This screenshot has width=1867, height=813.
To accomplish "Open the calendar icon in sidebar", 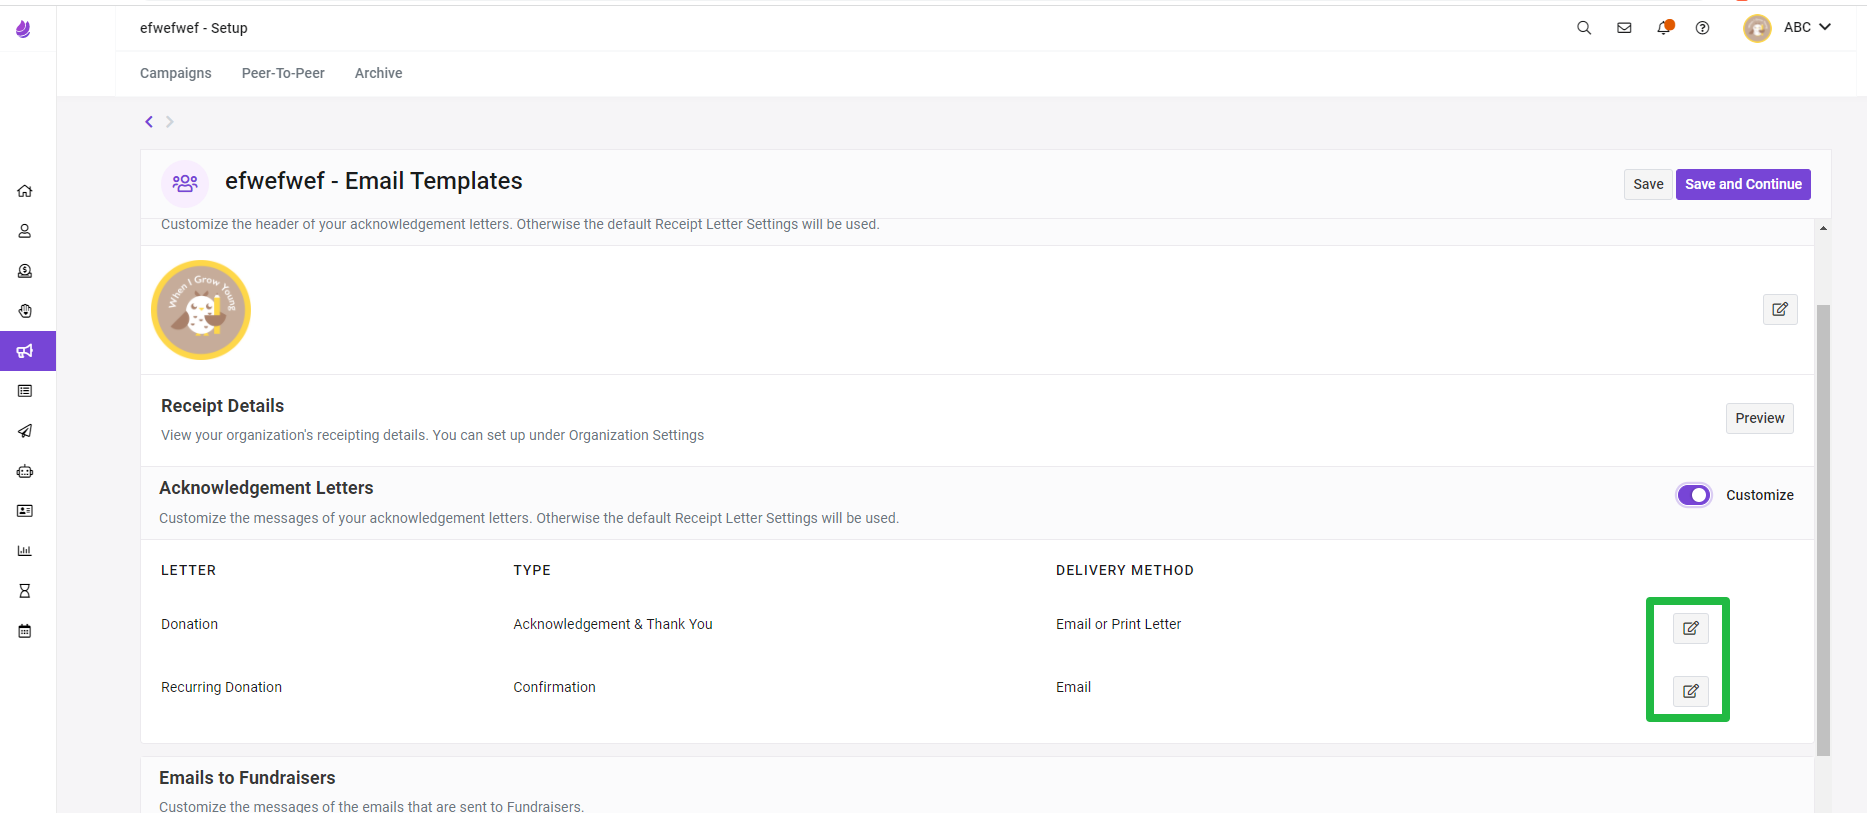I will pyautogui.click(x=25, y=631).
